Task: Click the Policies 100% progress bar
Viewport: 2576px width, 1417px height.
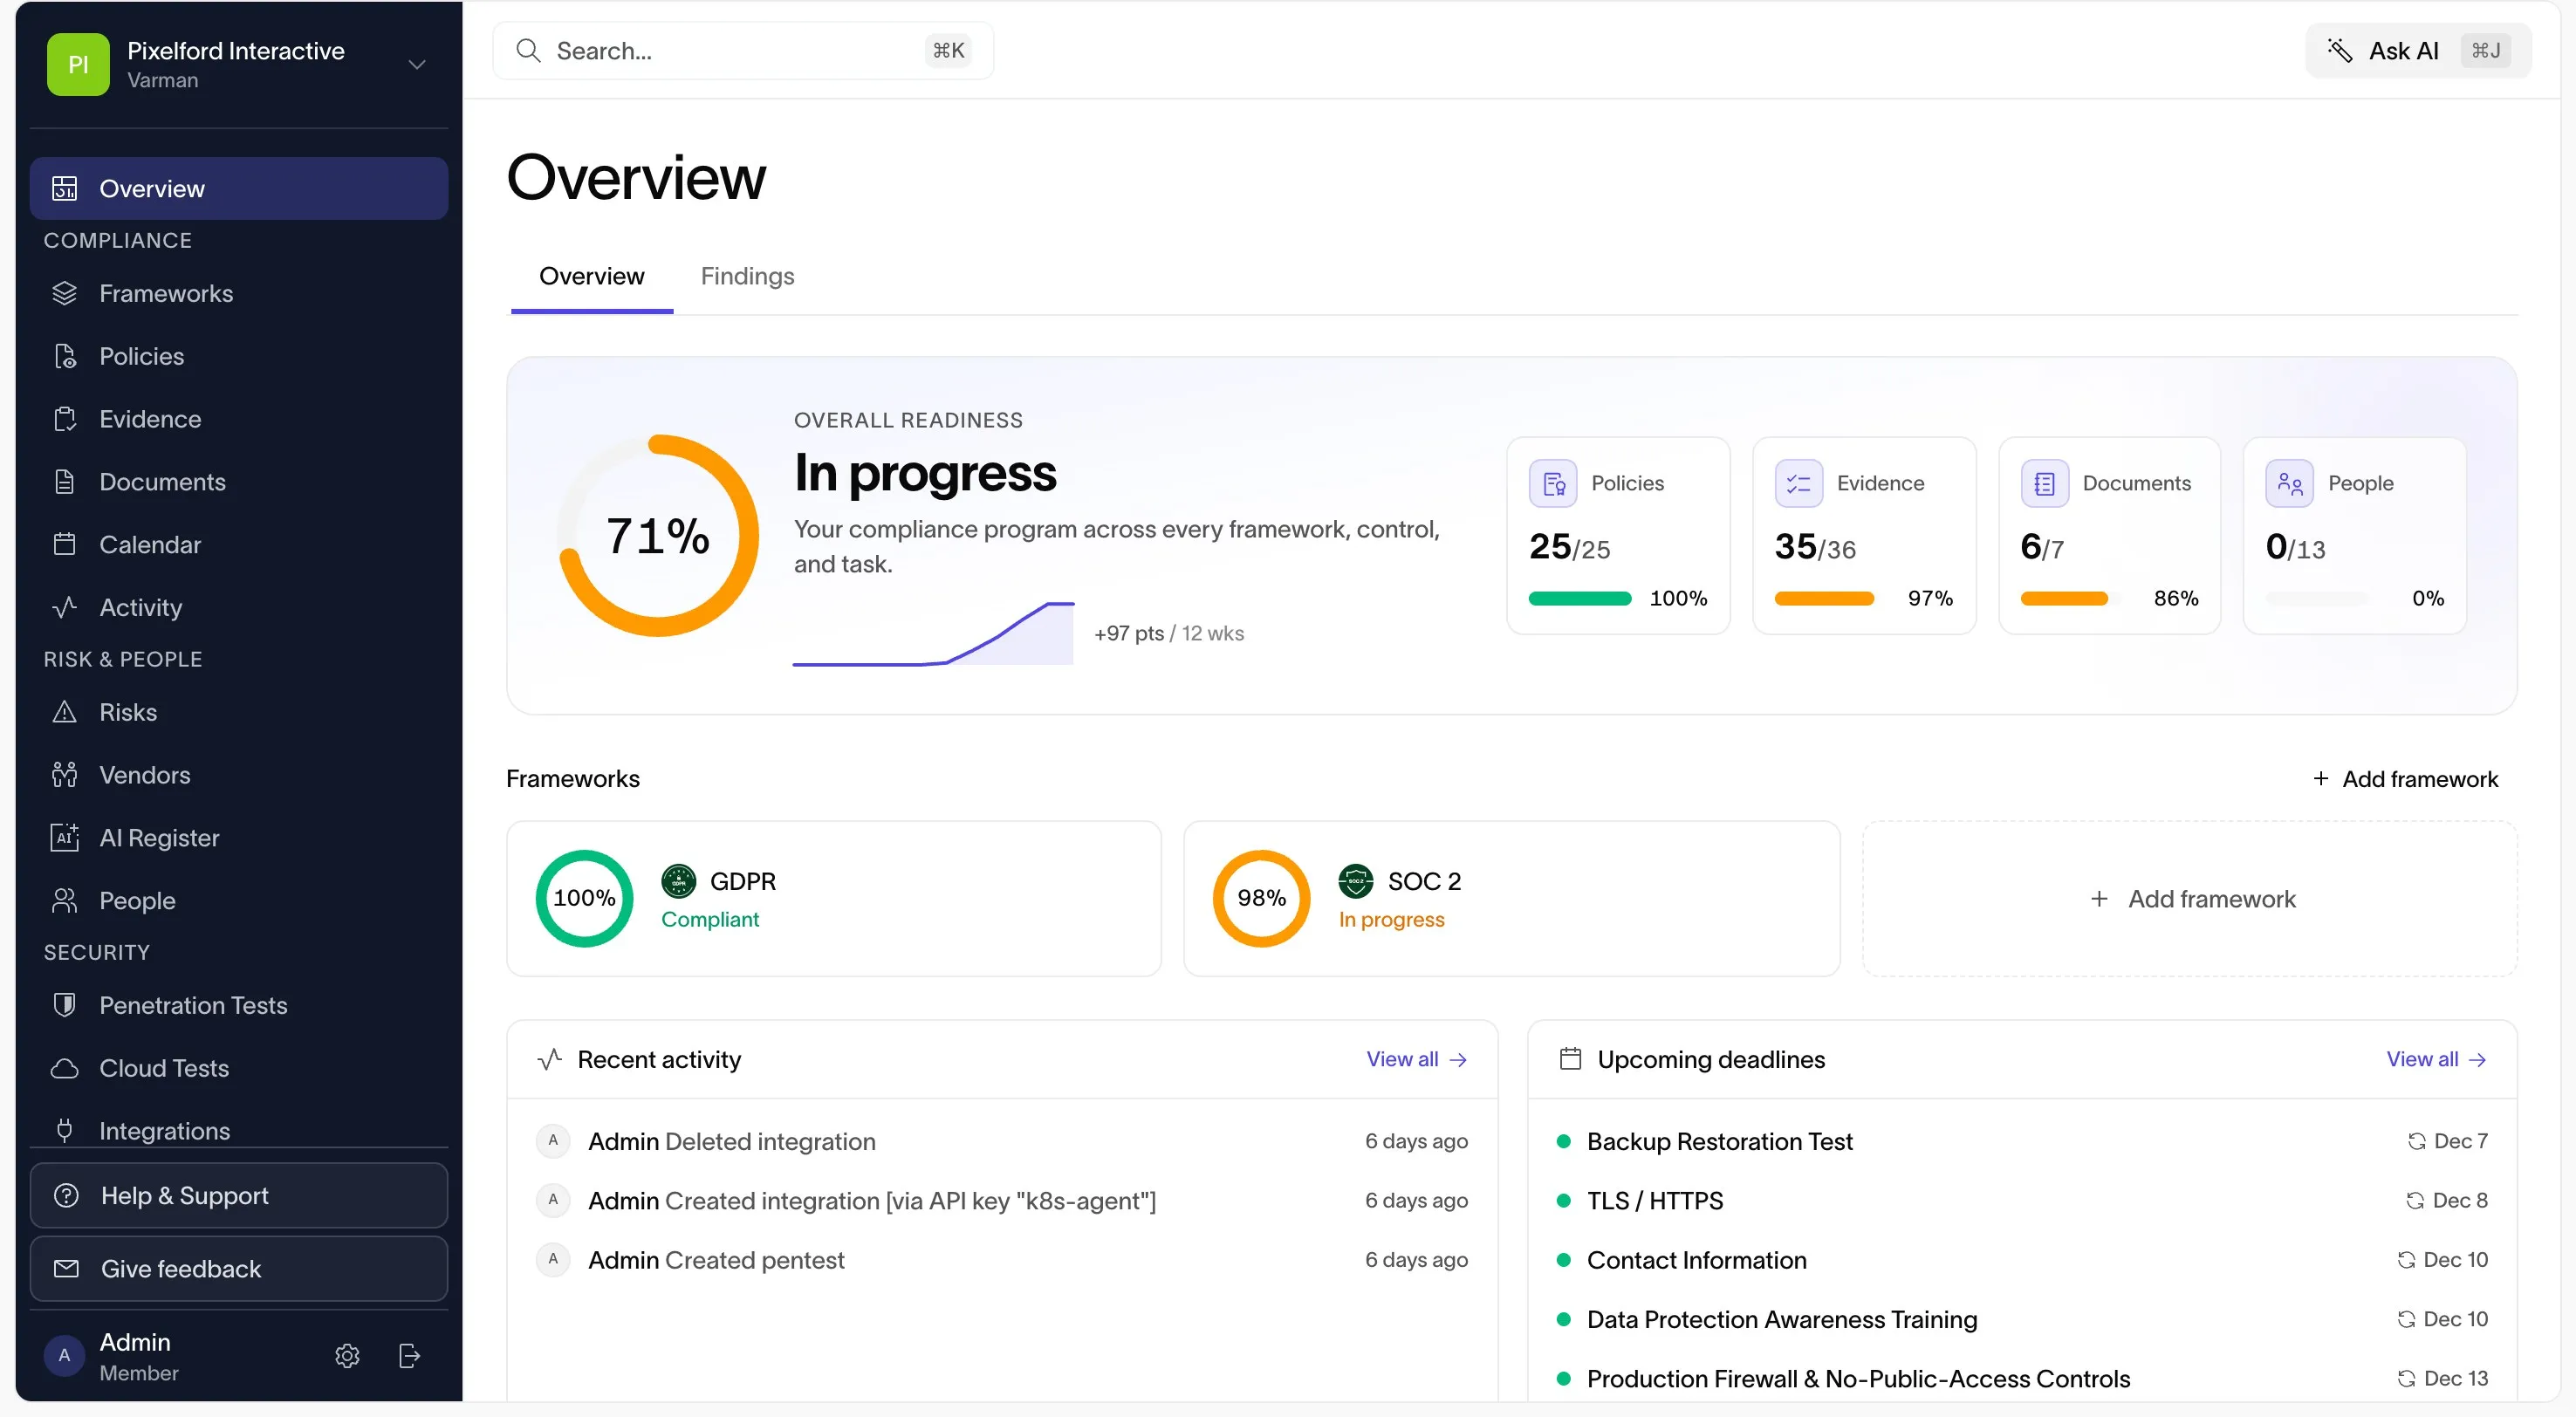Action: tap(1579, 598)
